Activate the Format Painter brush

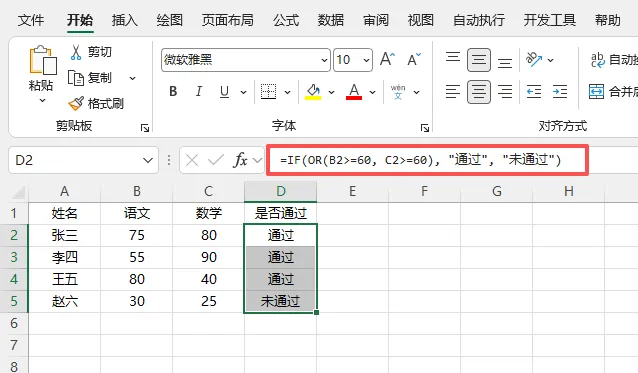pos(76,103)
